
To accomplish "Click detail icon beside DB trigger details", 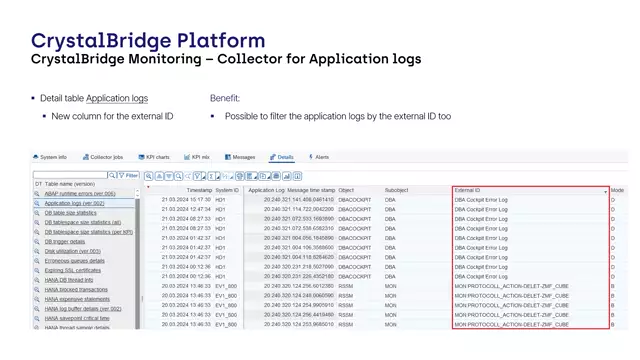I will (37, 242).
